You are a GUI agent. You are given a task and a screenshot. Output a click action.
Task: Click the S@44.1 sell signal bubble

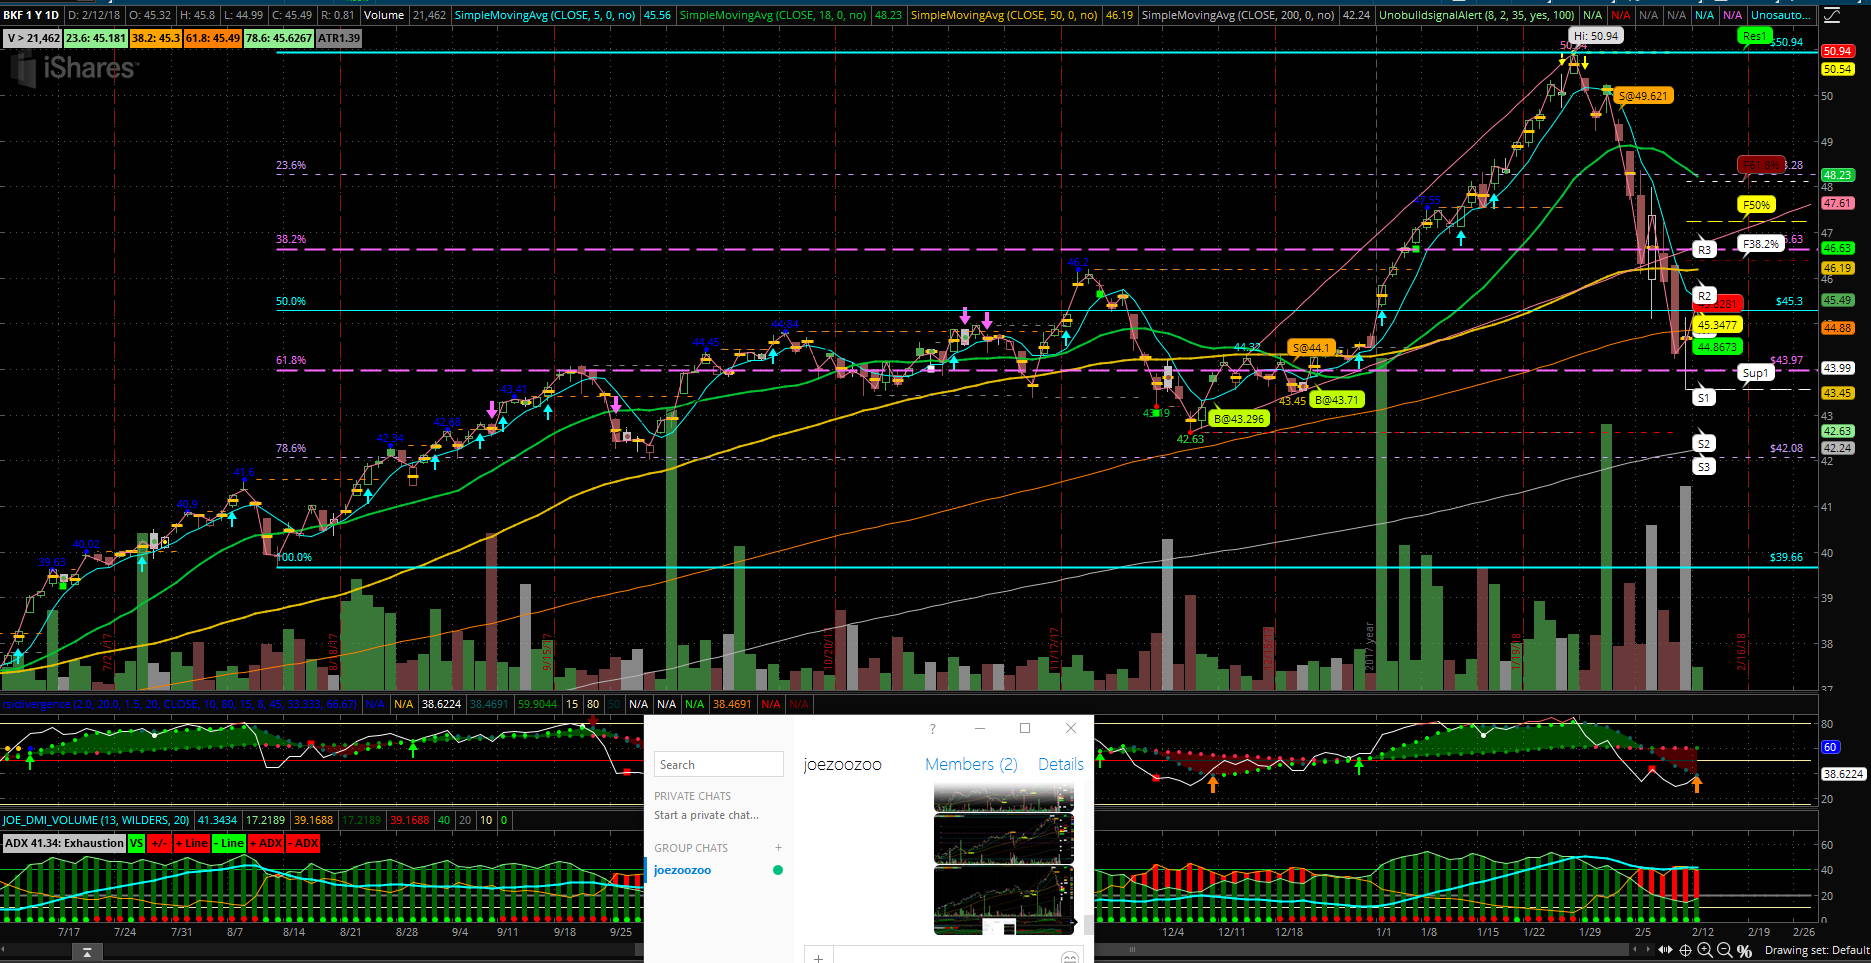click(x=1310, y=348)
